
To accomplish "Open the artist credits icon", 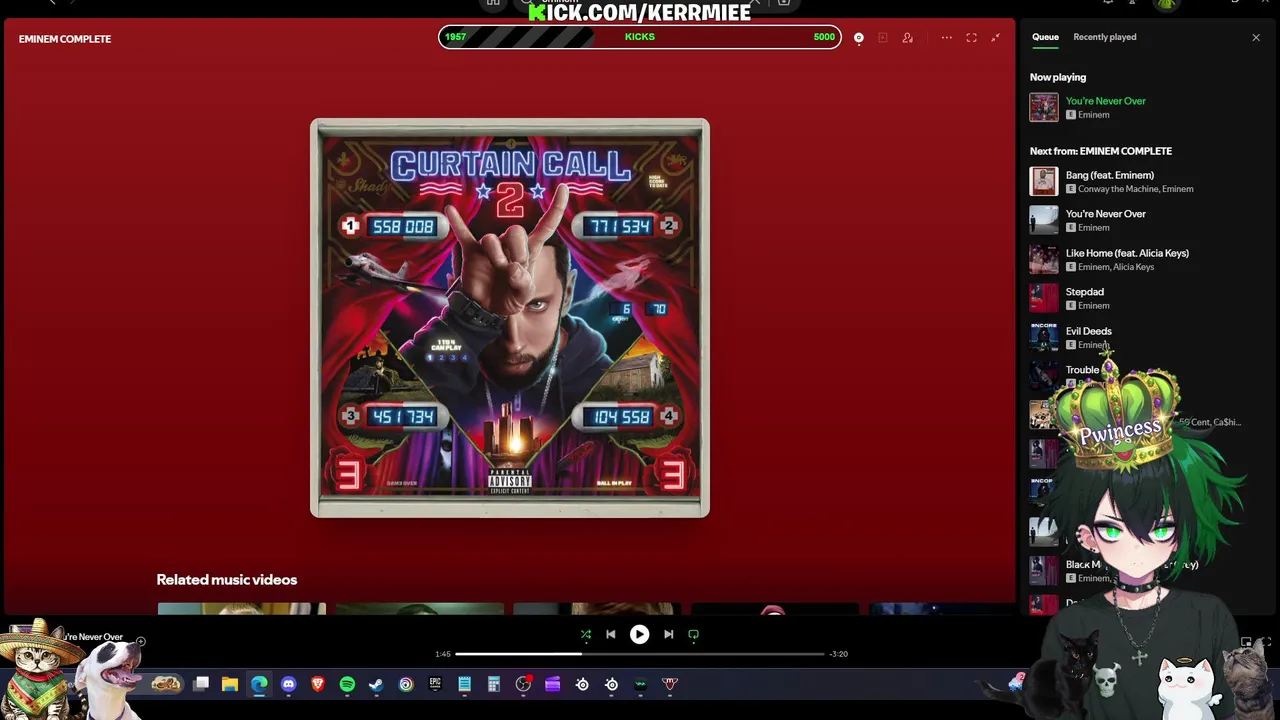I will [x=908, y=38].
